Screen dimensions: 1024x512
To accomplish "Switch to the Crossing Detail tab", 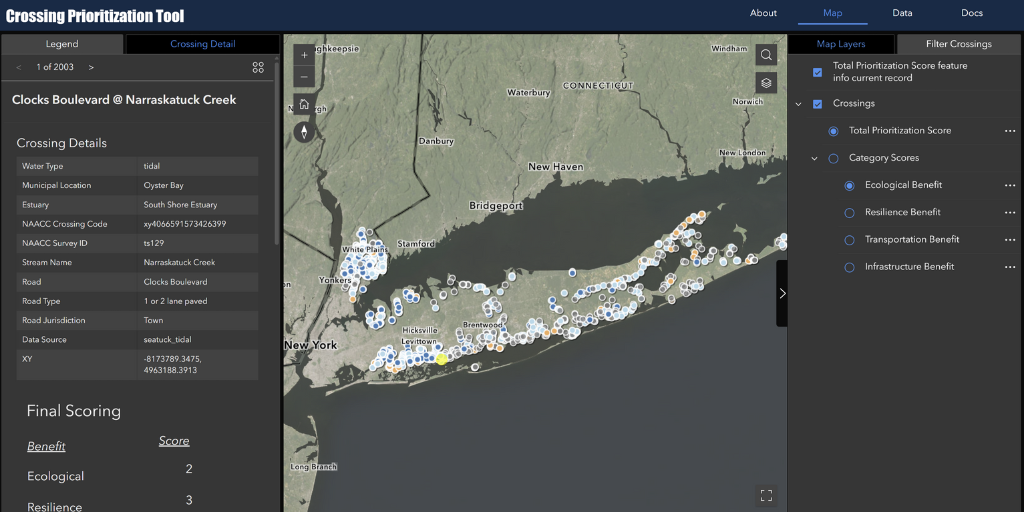I will 202,44.
